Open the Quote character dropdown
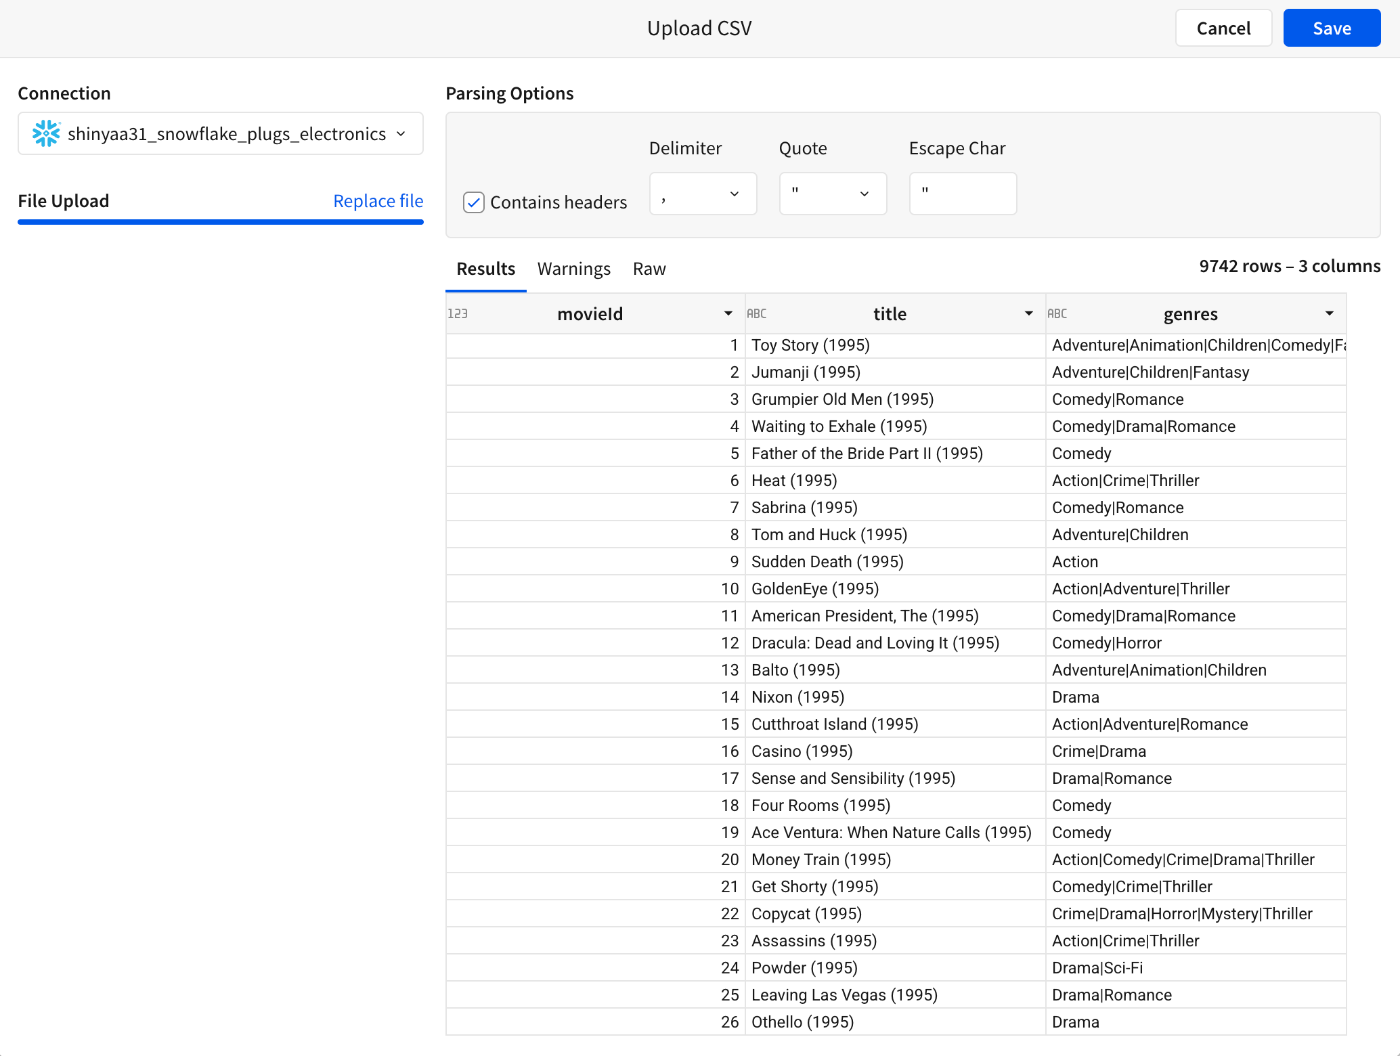Viewport: 1400px width, 1056px height. [833, 194]
